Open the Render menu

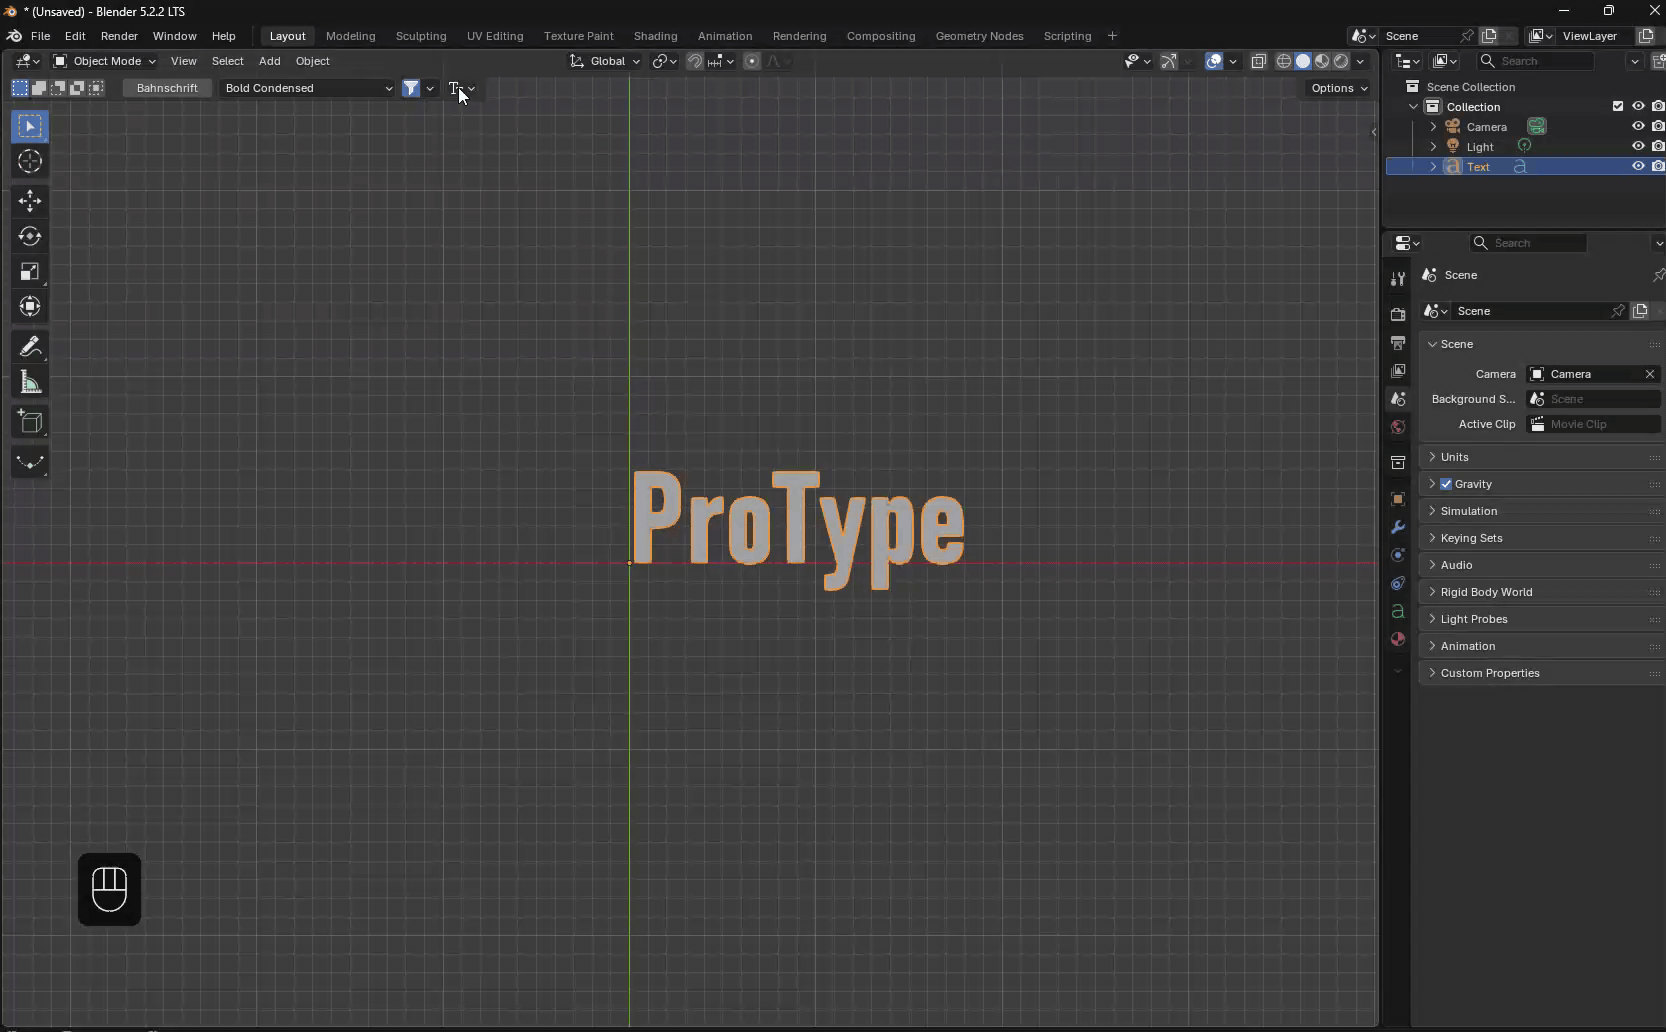click(x=119, y=36)
